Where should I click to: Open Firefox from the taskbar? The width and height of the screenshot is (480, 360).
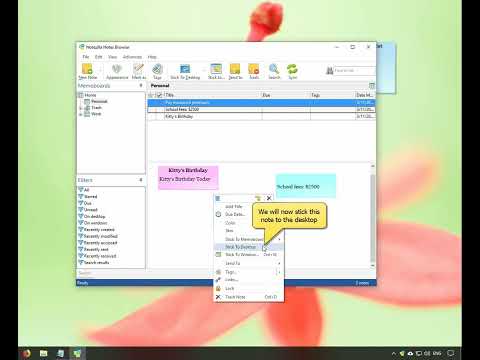[26, 353]
